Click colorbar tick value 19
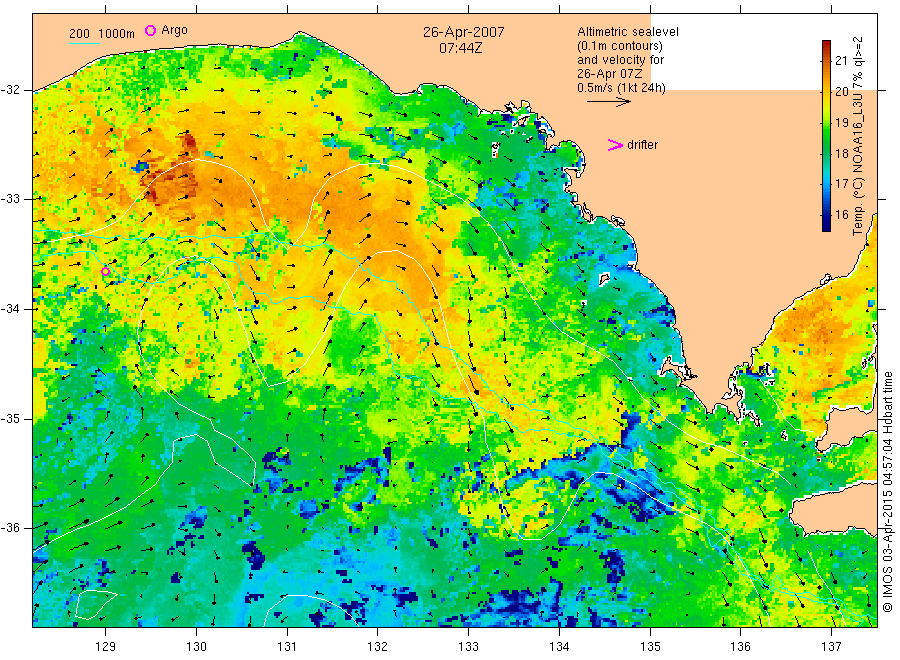This screenshot has width=900, height=660. click(x=841, y=123)
